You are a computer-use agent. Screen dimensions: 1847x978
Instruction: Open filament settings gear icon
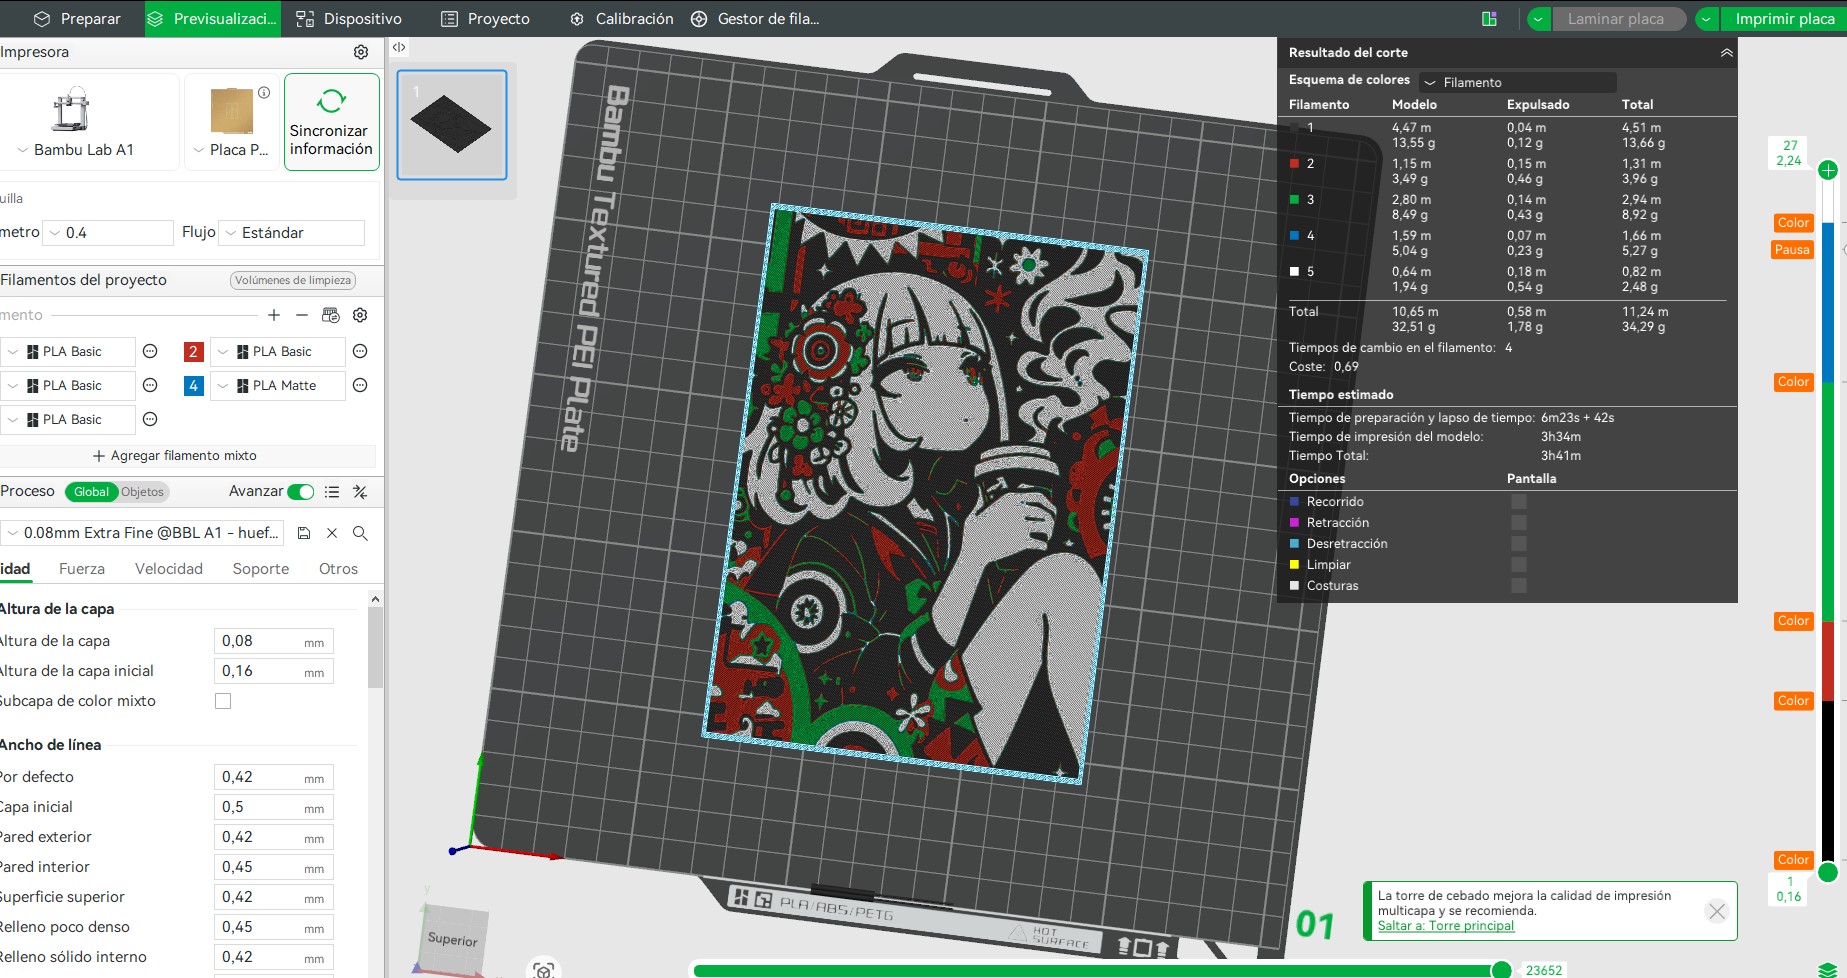360,315
